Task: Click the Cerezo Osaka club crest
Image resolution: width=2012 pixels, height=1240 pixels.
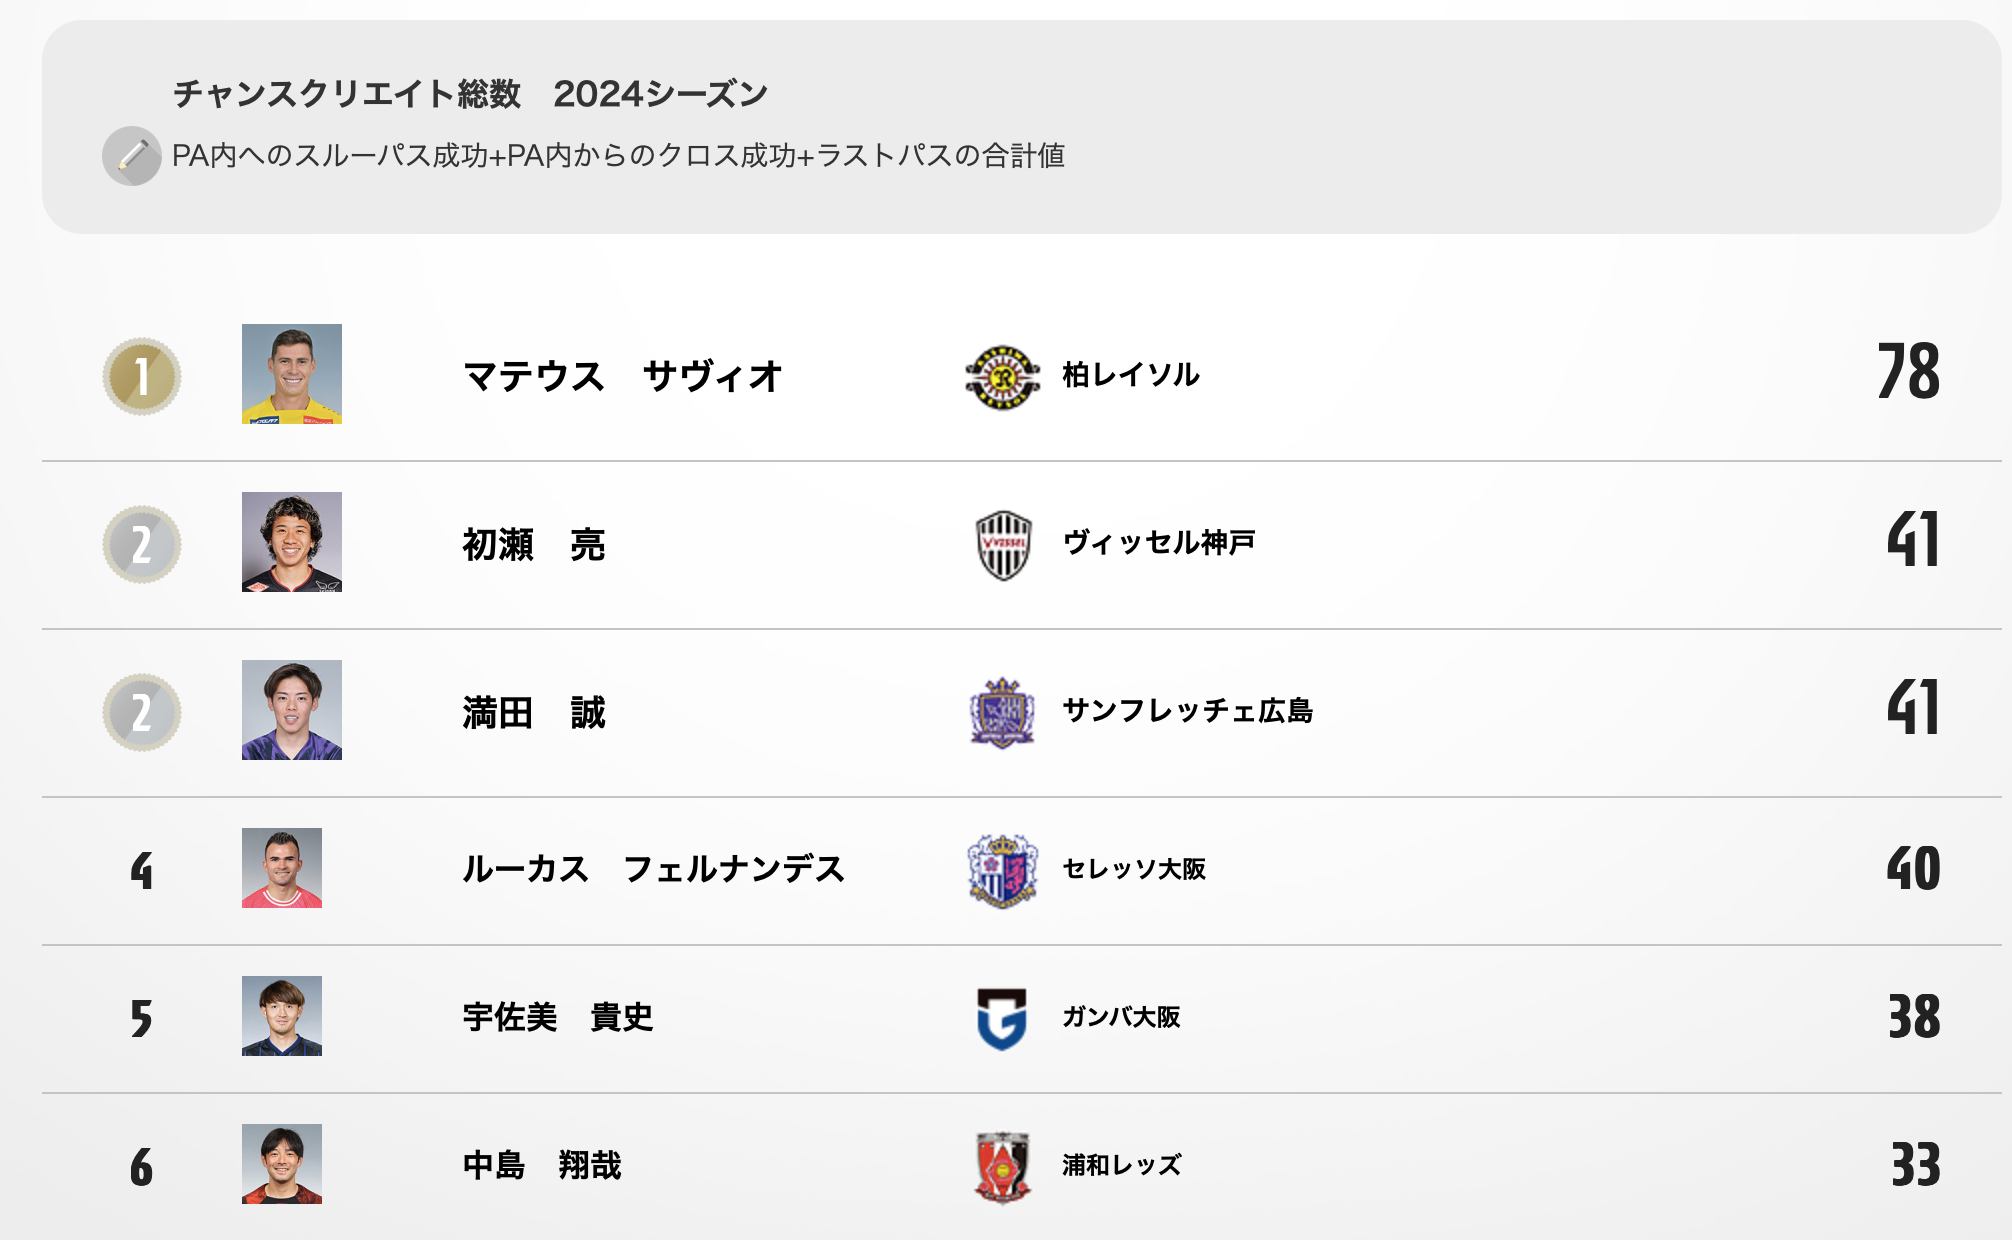Action: (1002, 870)
